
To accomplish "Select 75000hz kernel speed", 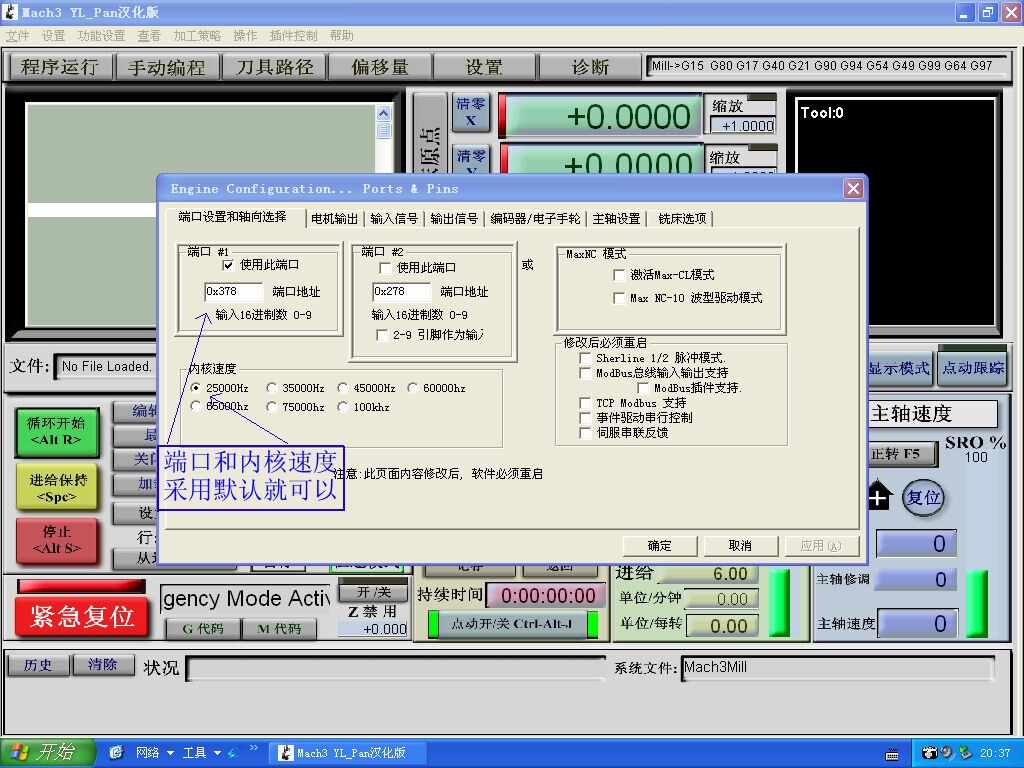I will pos(271,407).
